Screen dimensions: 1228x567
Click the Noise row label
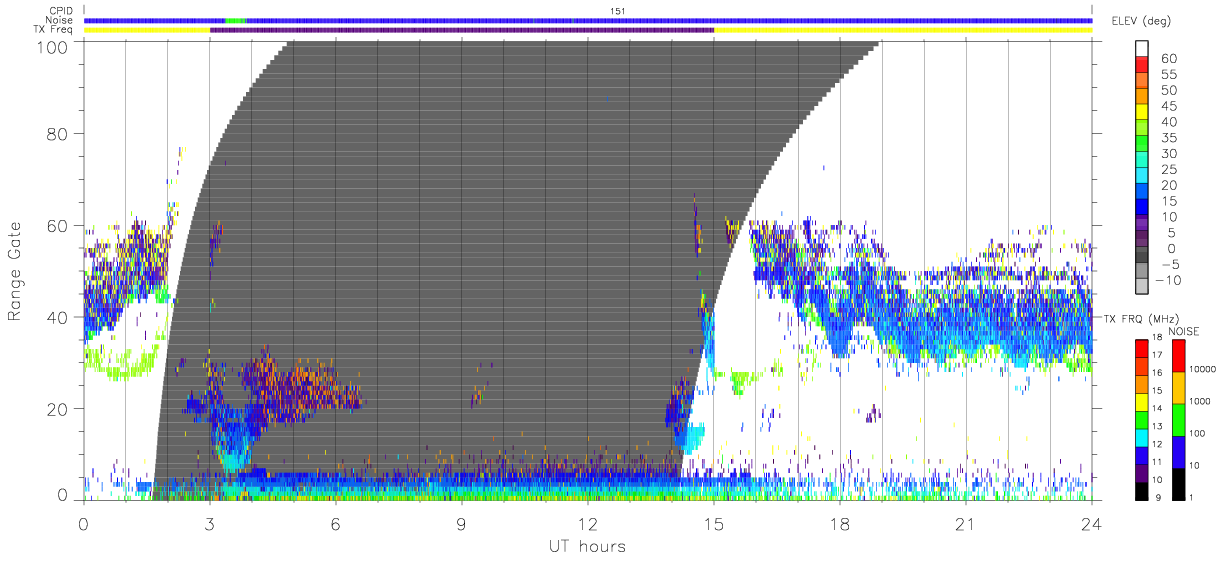click(60, 20)
